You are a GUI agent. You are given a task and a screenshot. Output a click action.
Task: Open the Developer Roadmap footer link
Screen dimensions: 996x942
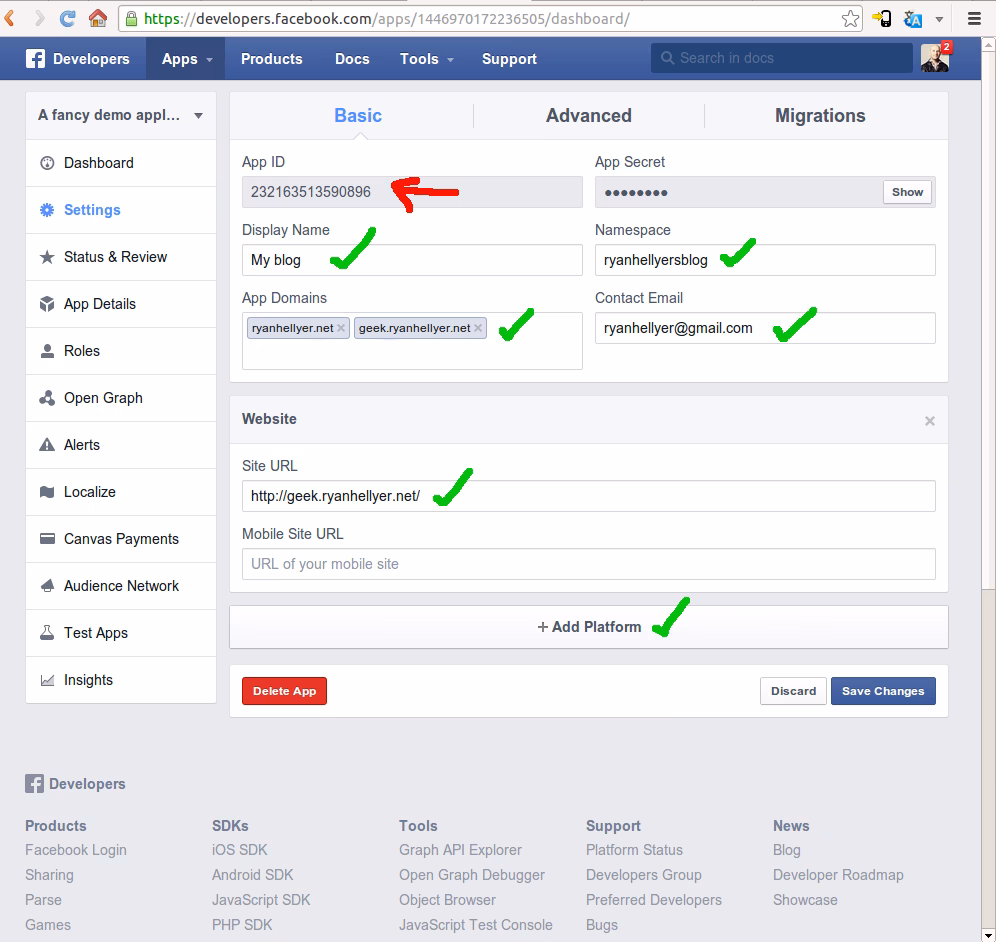pos(838,875)
